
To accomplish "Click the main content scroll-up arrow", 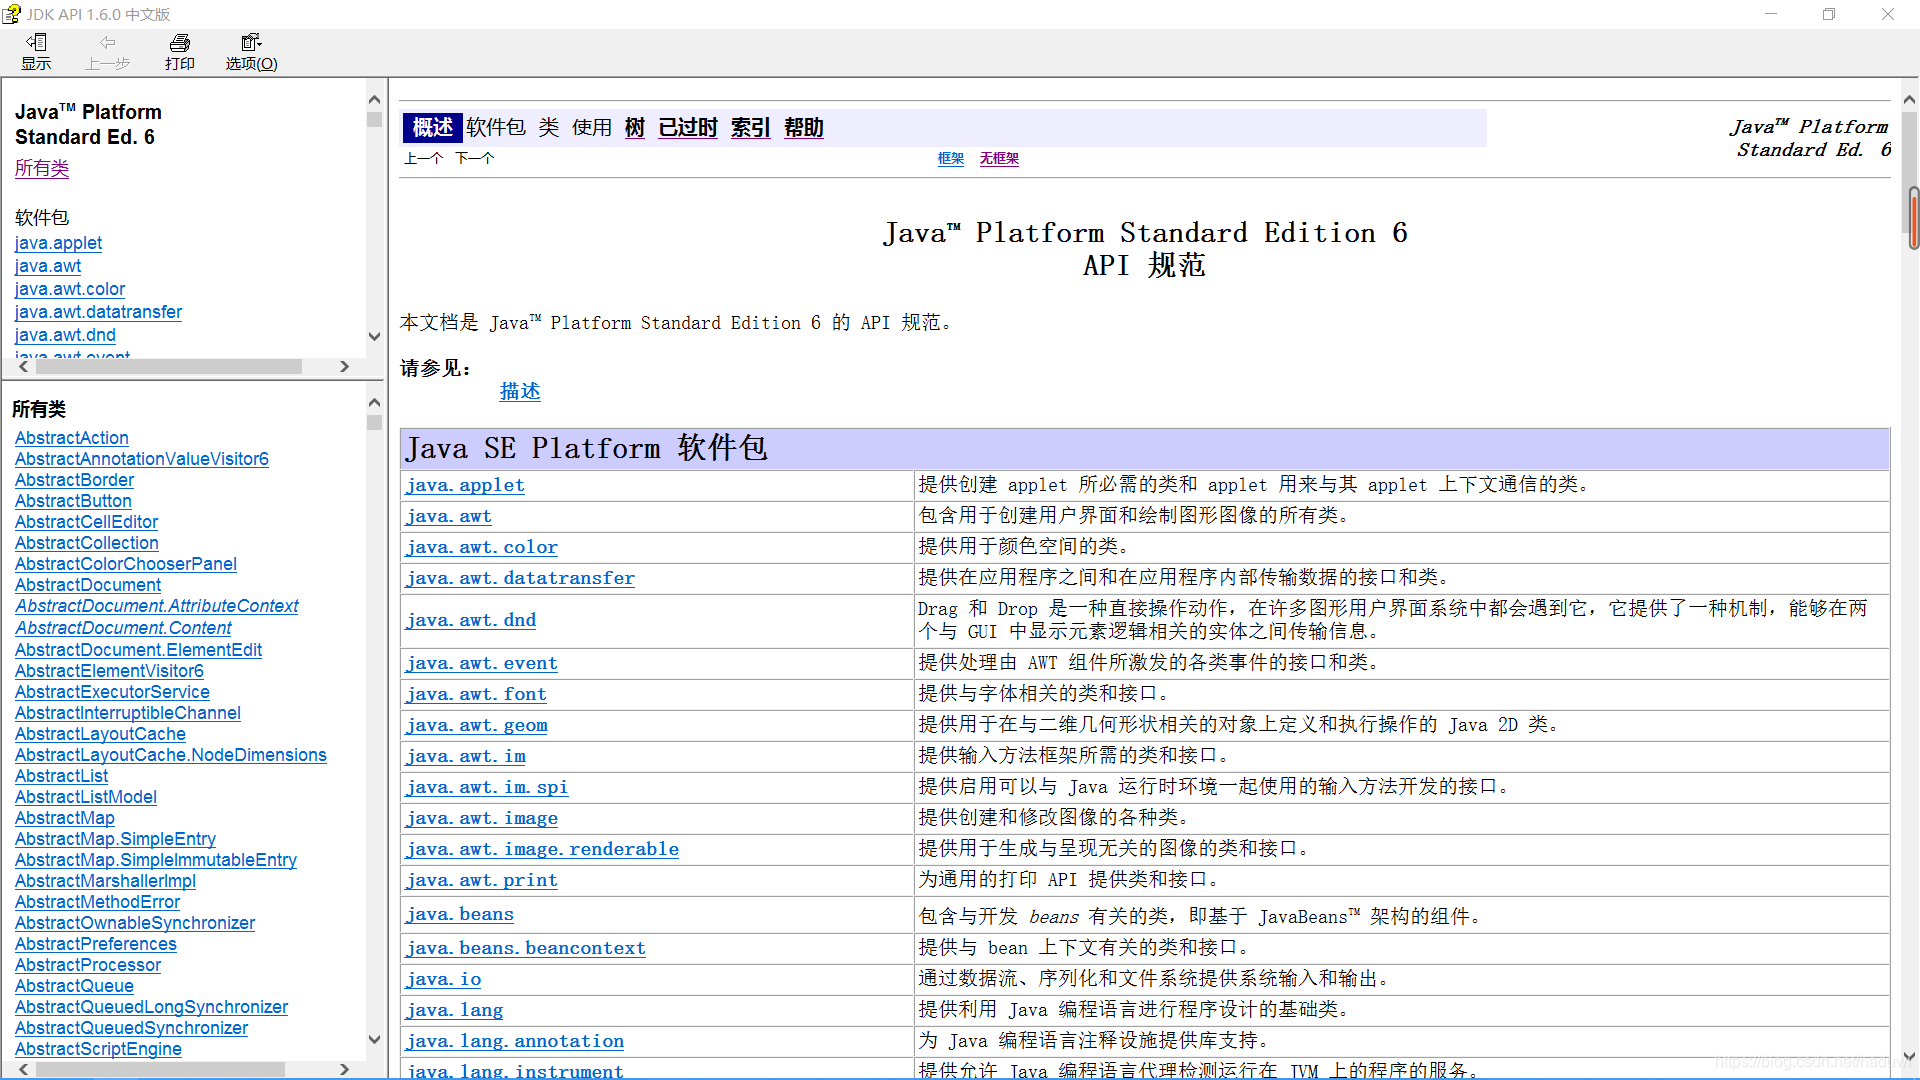I will [x=1909, y=99].
